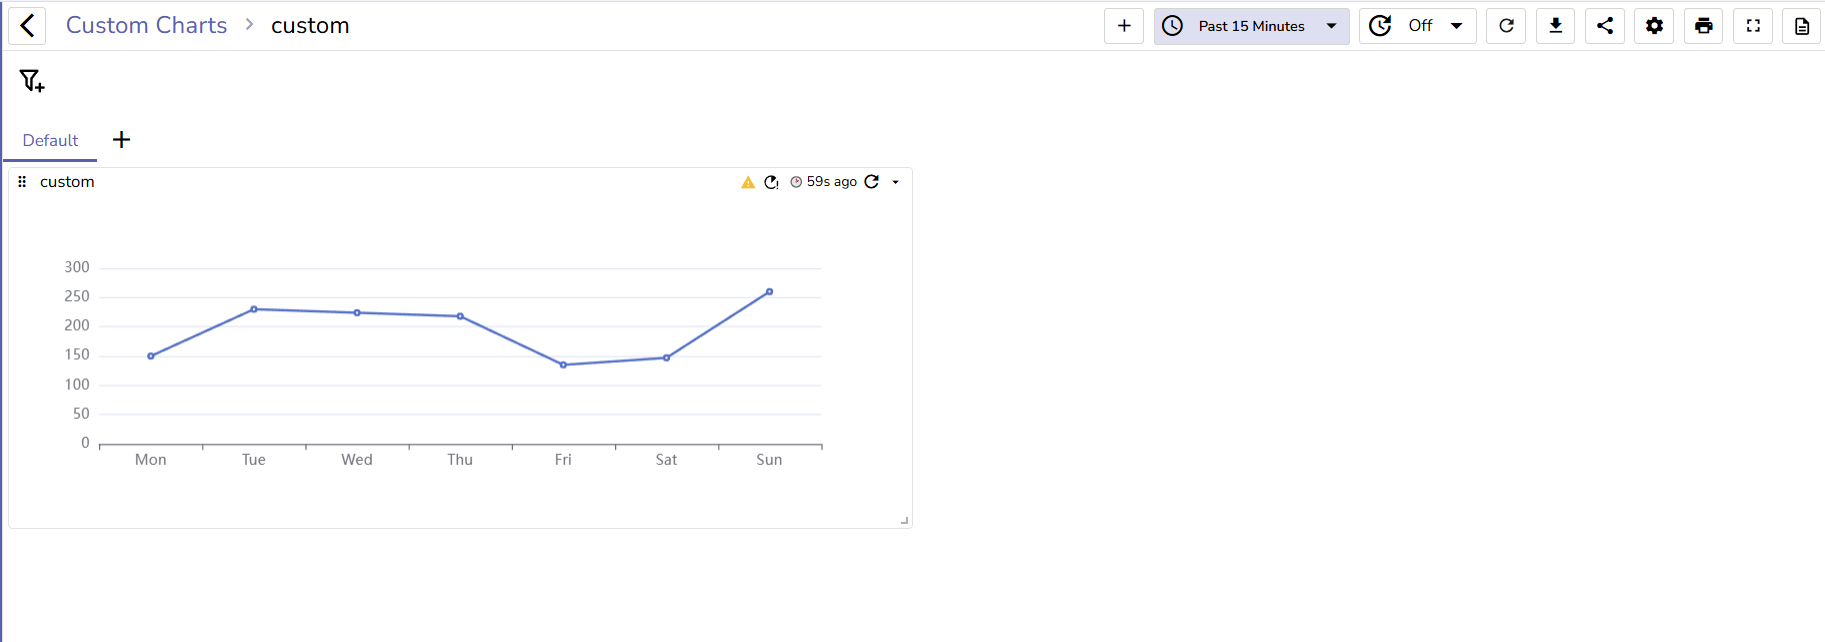Toggle fullscreen mode icon
Image resolution: width=1825 pixels, height=642 pixels.
click(1754, 26)
